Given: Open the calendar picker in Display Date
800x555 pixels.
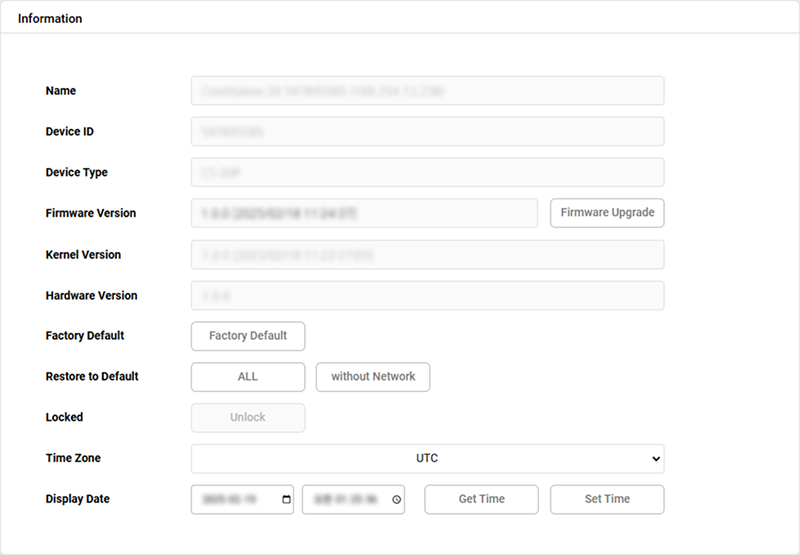Looking at the screenshot, I should [287, 500].
